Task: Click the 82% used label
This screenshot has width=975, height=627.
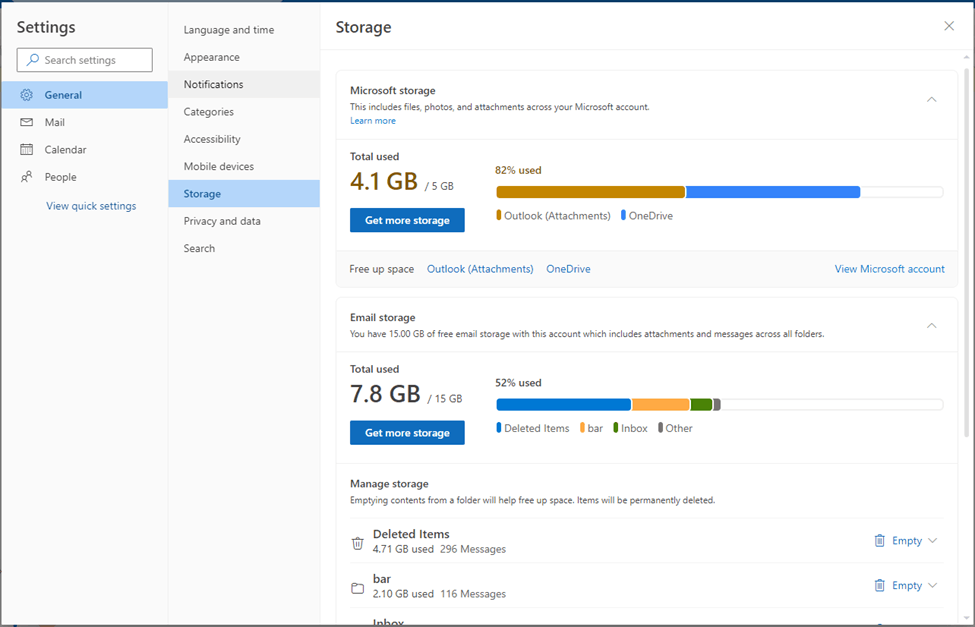Action: tap(518, 170)
